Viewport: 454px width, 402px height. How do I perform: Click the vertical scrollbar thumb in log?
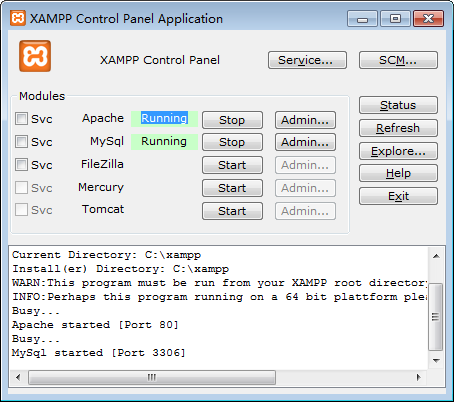436,317
